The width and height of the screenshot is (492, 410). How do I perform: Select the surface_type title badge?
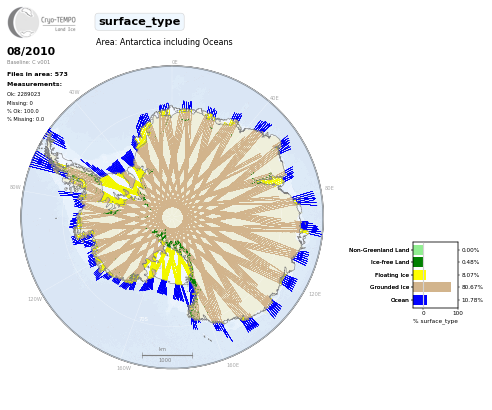[x=139, y=22]
